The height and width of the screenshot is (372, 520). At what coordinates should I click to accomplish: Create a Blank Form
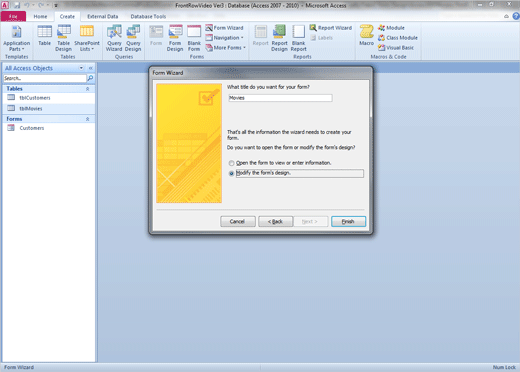coord(194,38)
